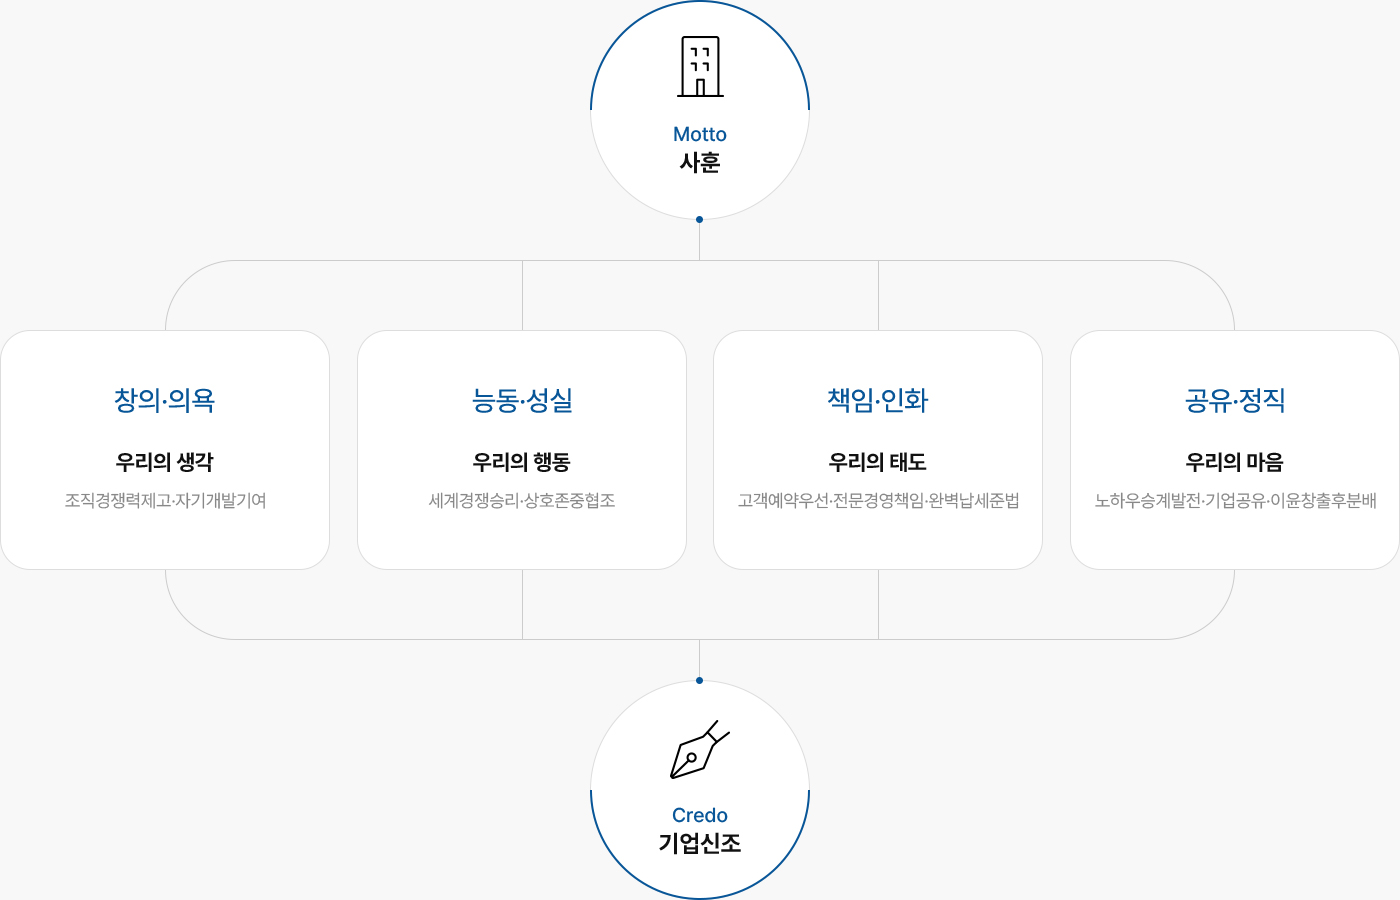Click the '창의·의욕' card title

tap(165, 400)
